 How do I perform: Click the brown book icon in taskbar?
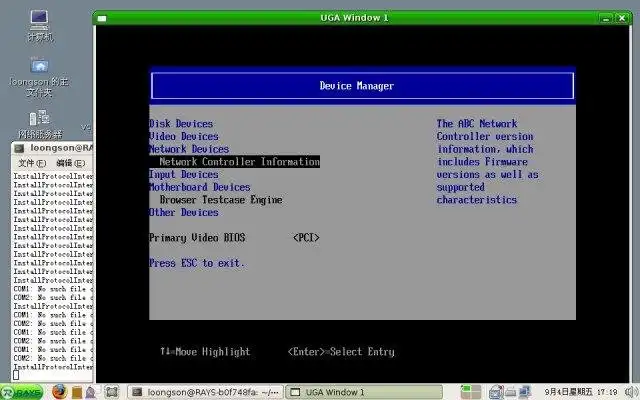coord(76,392)
